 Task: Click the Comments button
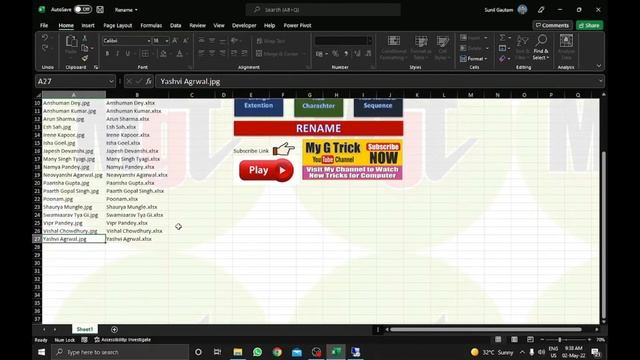click(552, 25)
